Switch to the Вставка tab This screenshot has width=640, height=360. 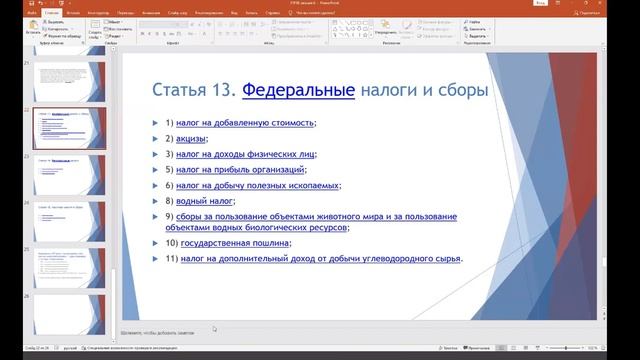click(x=73, y=13)
